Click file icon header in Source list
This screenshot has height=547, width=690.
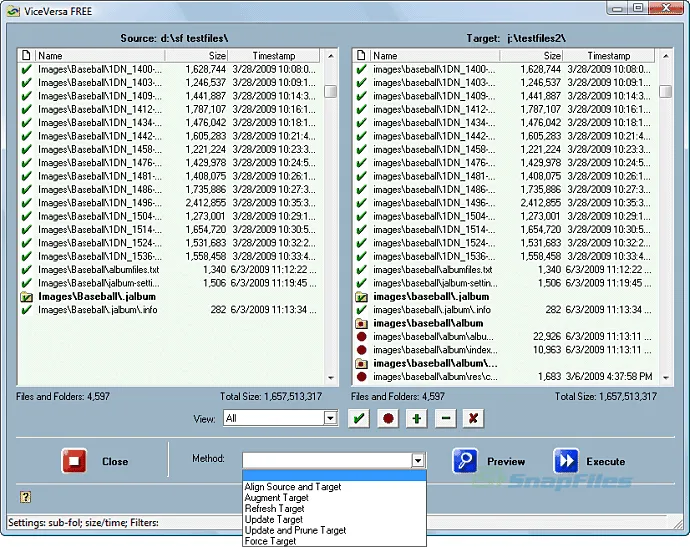[x=26, y=55]
